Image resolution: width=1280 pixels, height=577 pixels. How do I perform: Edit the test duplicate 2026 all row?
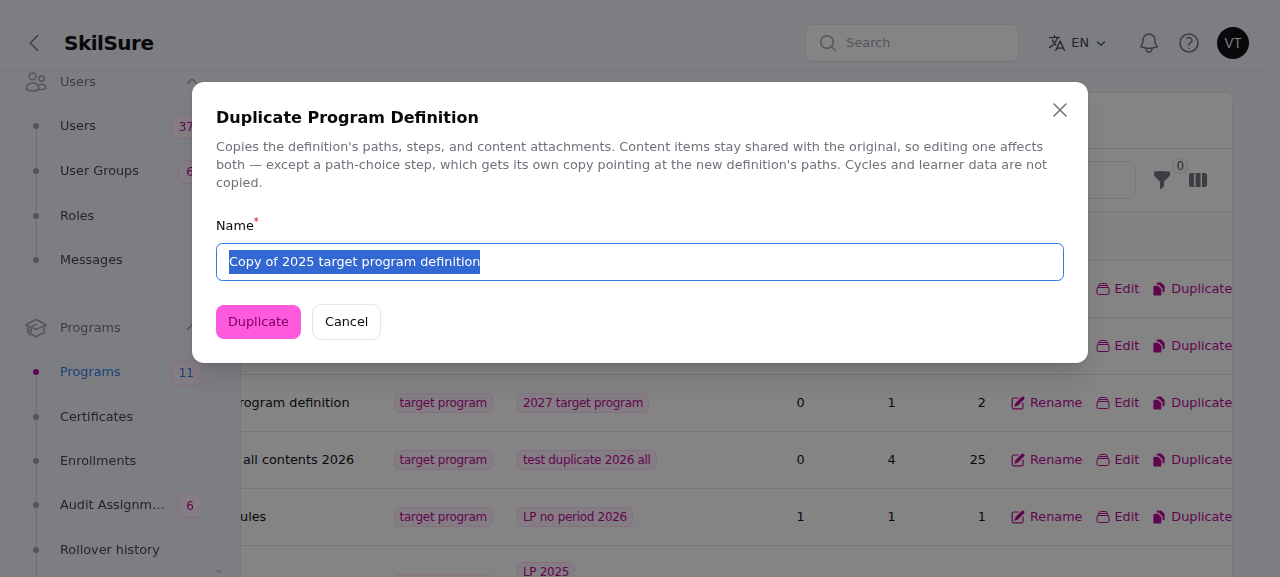tap(1117, 460)
